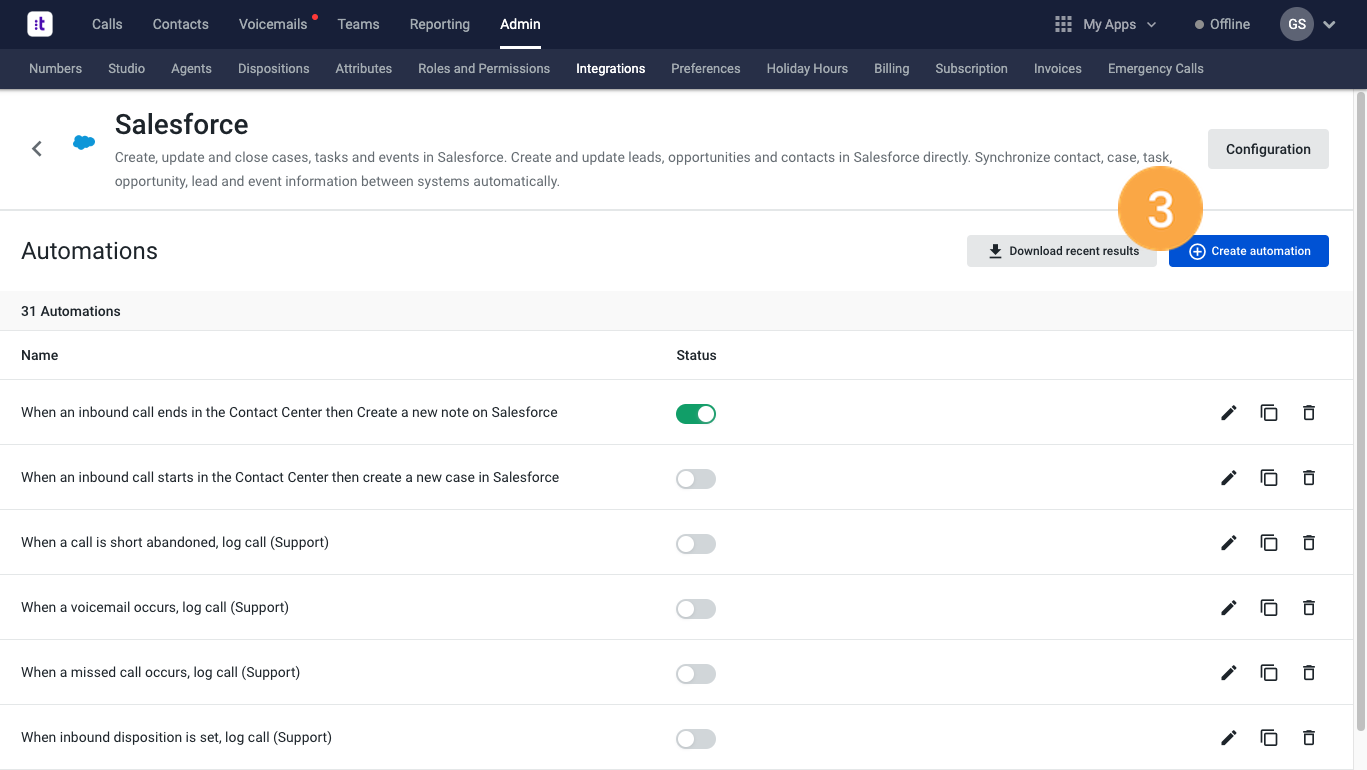Go back using the left chevron arrow
The height and width of the screenshot is (770, 1367).
37,149
